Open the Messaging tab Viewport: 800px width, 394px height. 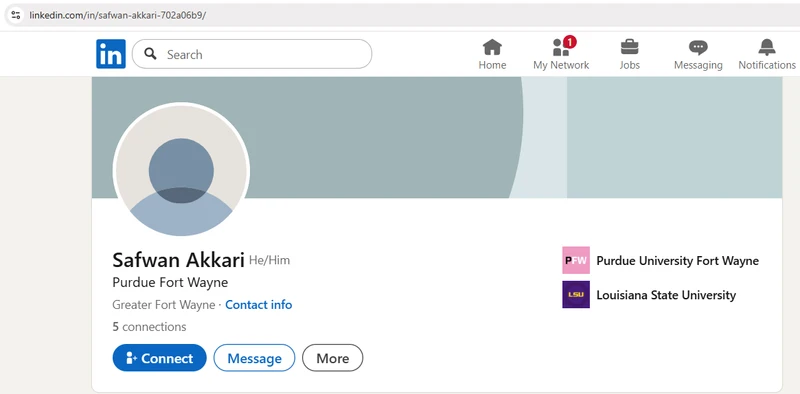(698, 55)
